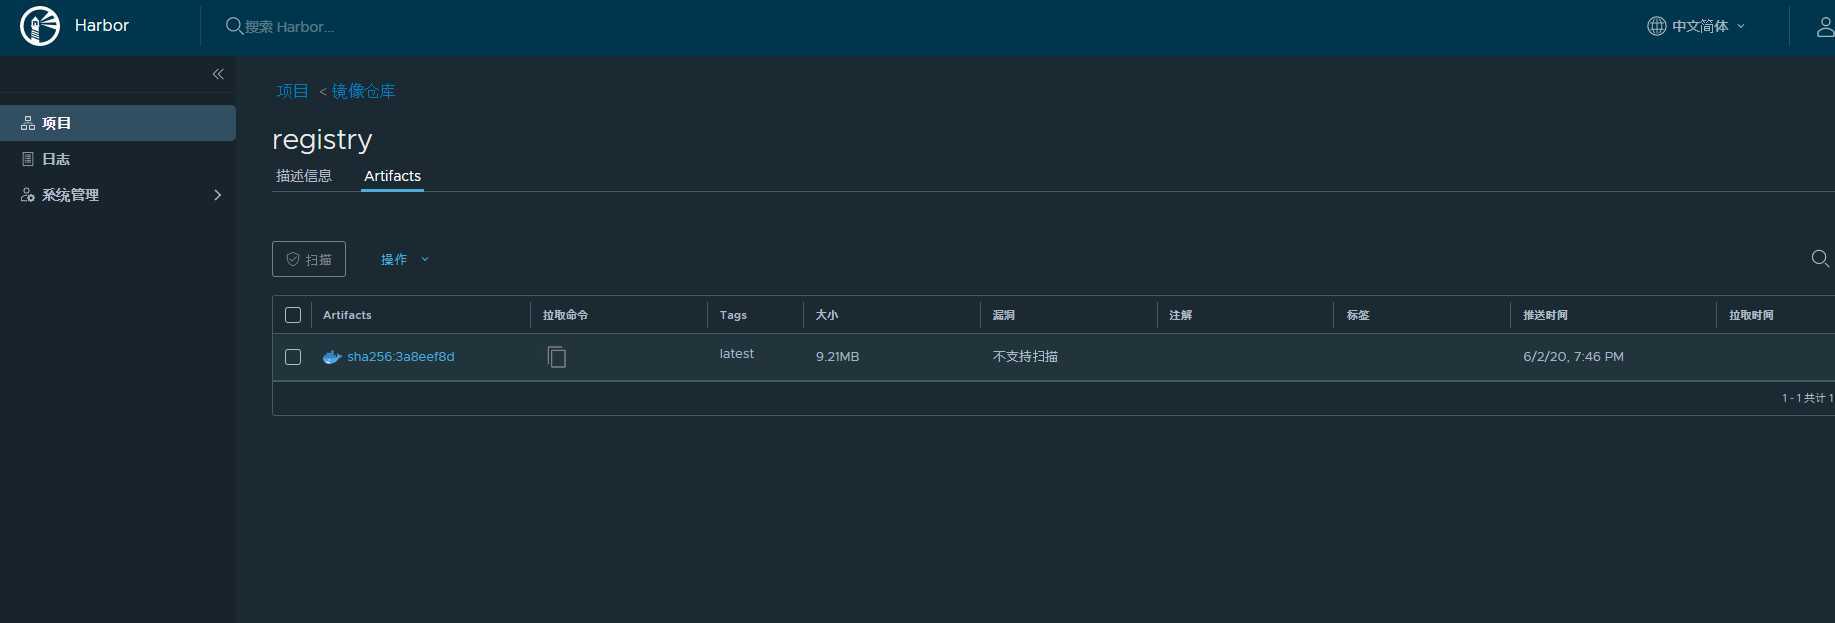The image size is (1835, 623).
Task: Select the Artifacts tab
Action: (x=392, y=176)
